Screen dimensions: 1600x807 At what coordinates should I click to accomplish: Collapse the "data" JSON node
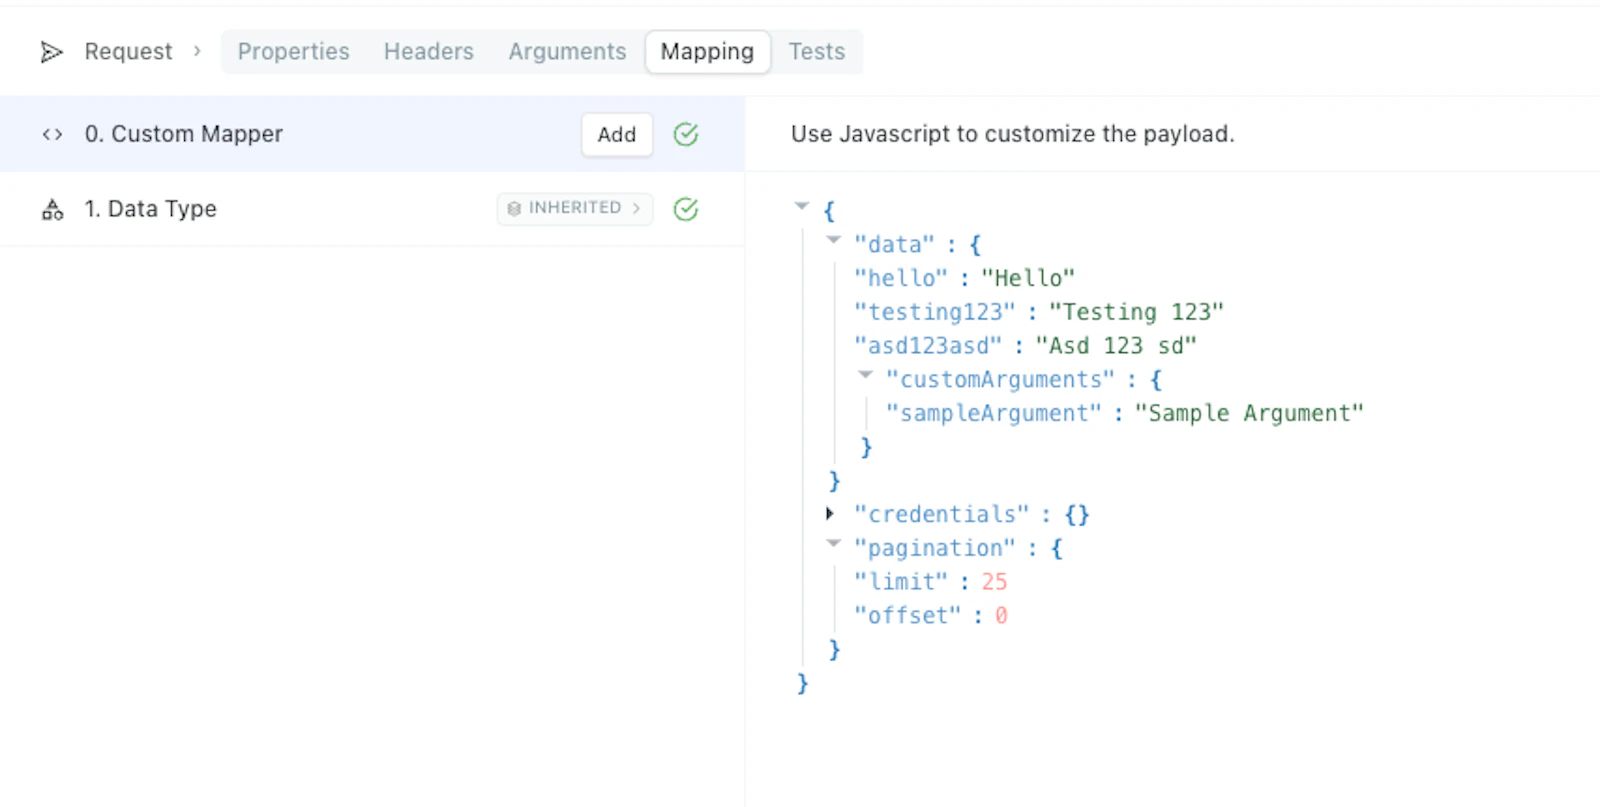pyautogui.click(x=833, y=240)
